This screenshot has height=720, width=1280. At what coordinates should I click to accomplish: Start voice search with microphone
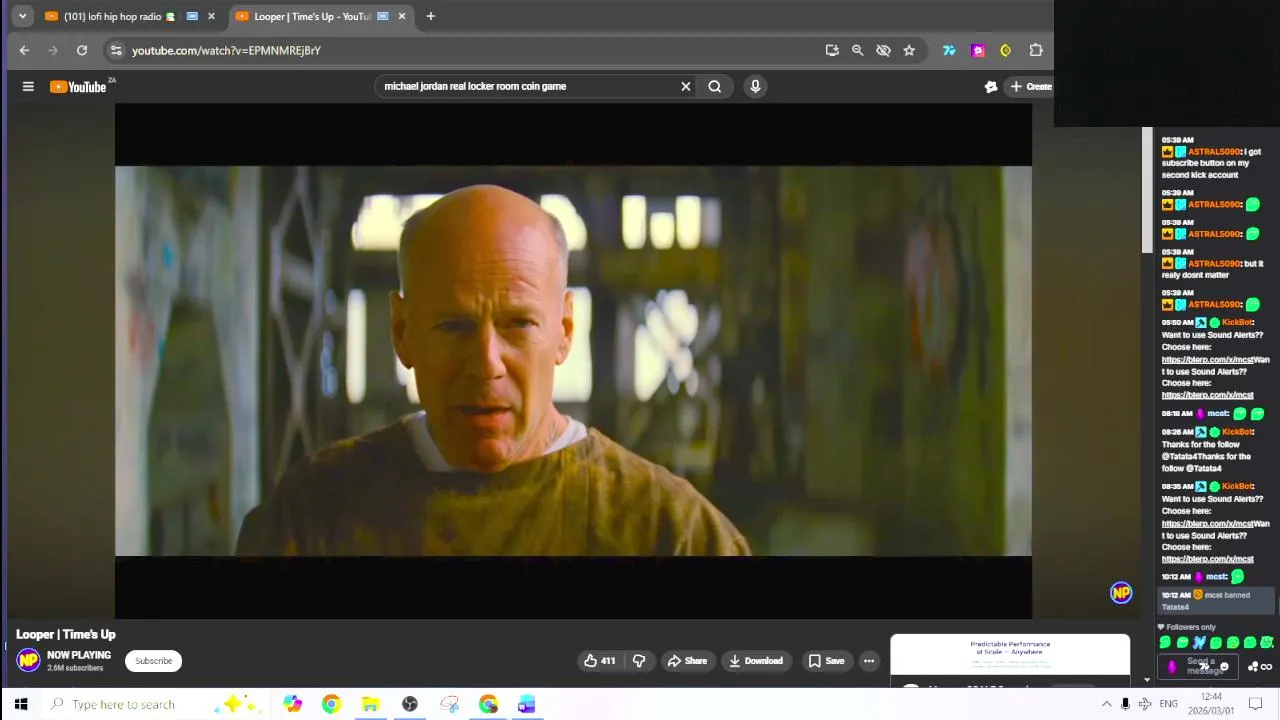tap(755, 86)
